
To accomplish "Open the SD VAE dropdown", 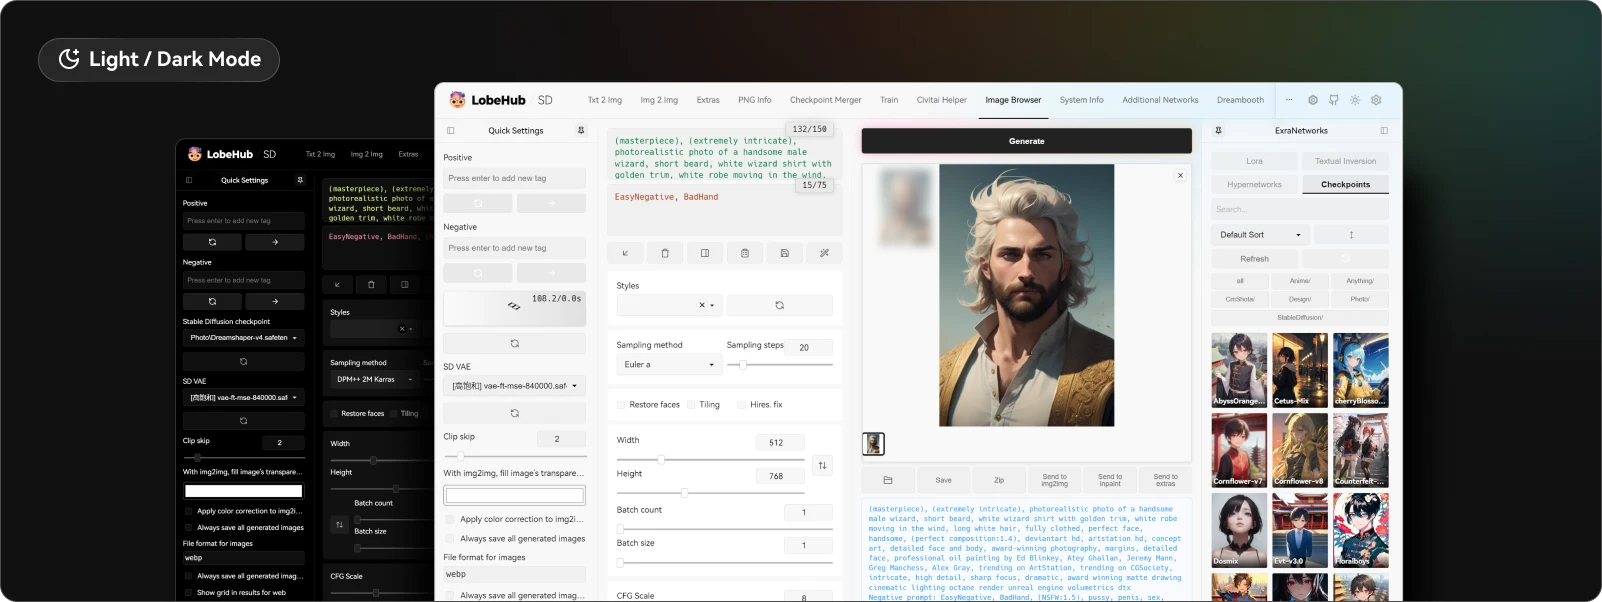I will click(514, 386).
